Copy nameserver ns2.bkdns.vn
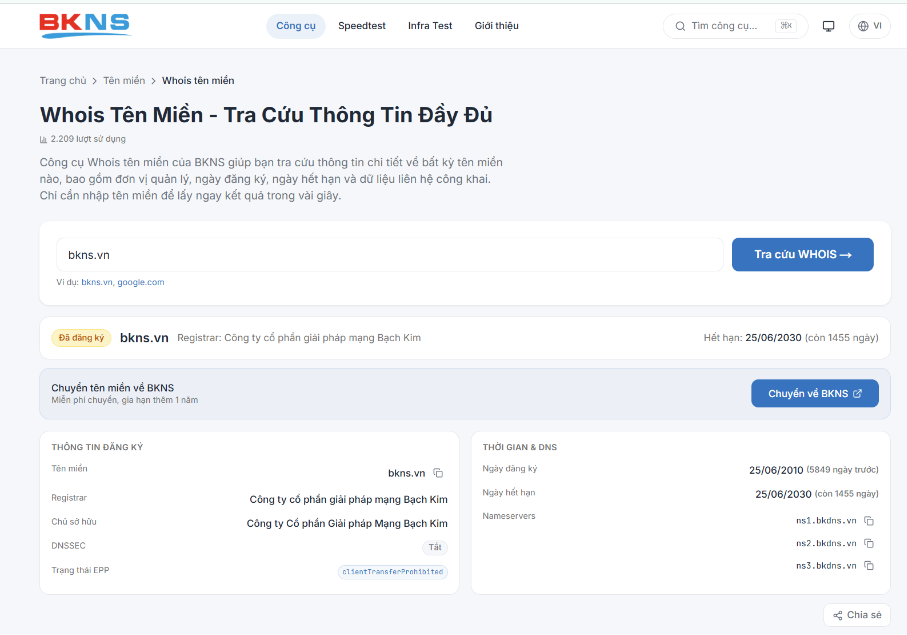Screen dimensions: 907x635 pos(869,543)
